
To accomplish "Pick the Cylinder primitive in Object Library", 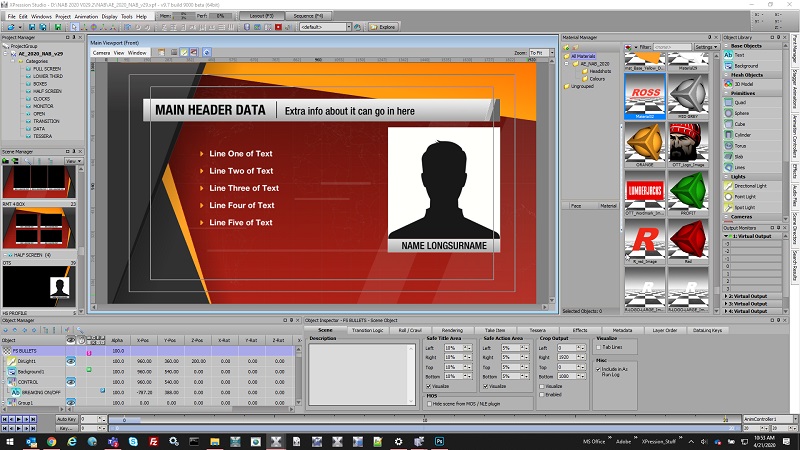I will coord(742,134).
